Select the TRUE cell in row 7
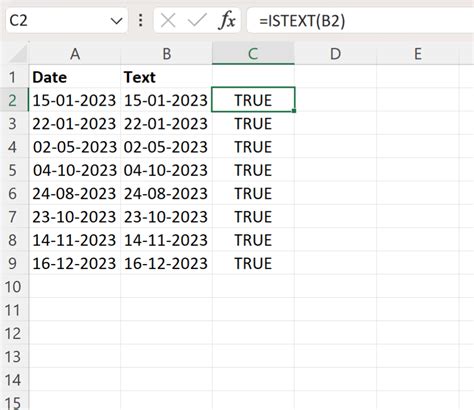 point(253,217)
